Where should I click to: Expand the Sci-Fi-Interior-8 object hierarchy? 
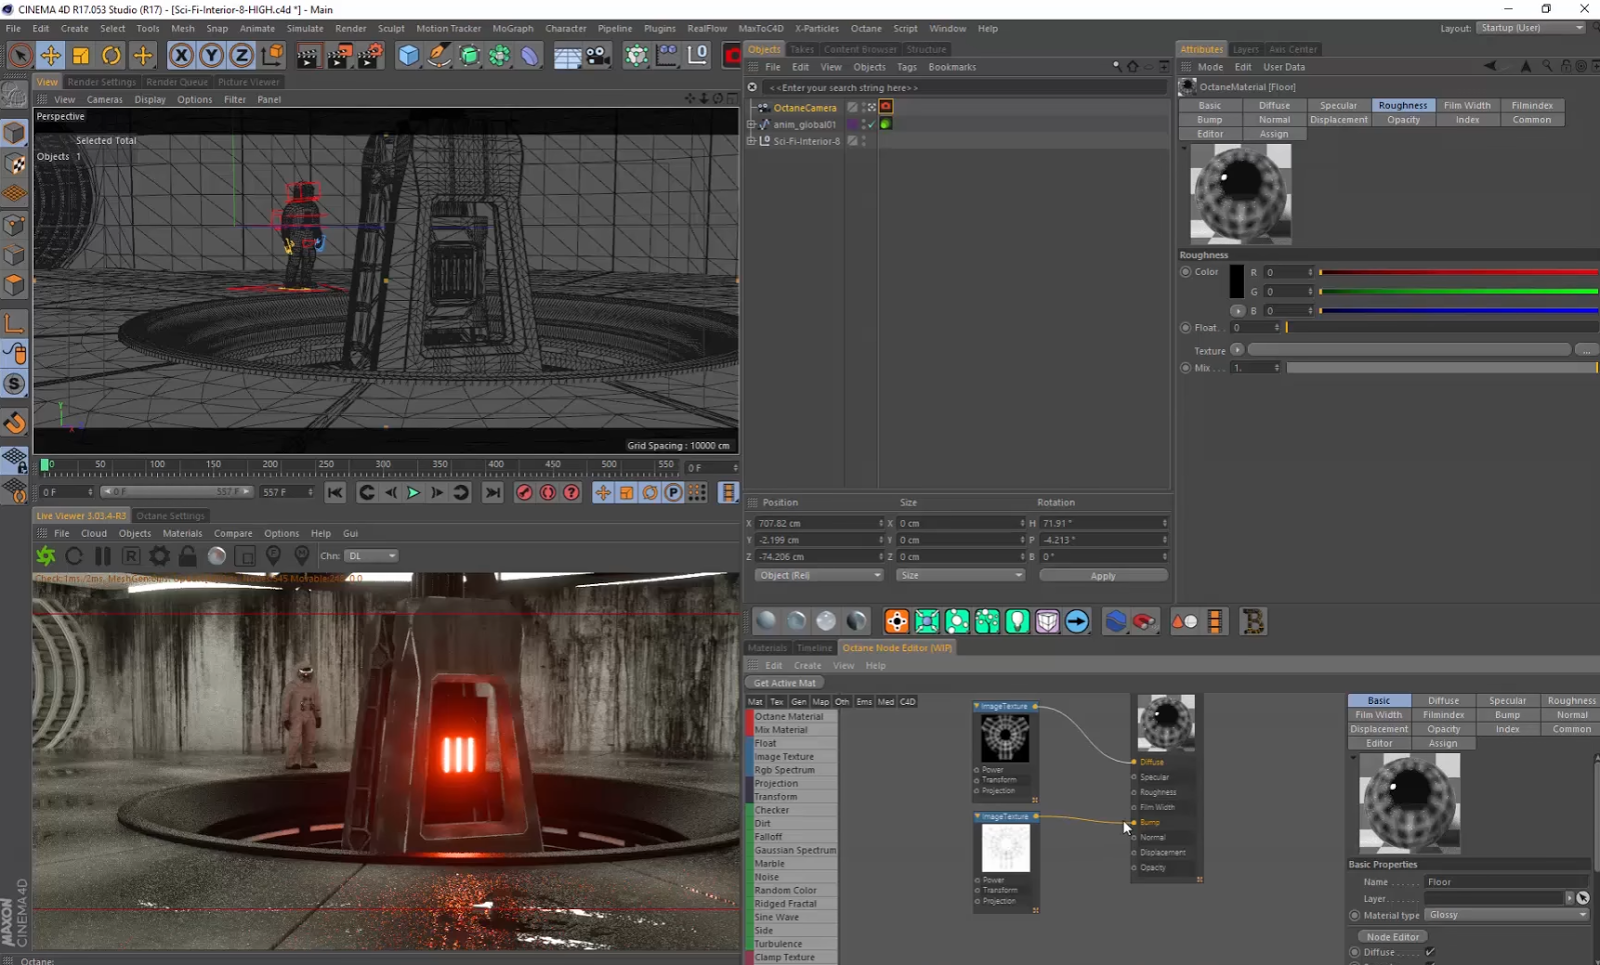[x=751, y=141]
